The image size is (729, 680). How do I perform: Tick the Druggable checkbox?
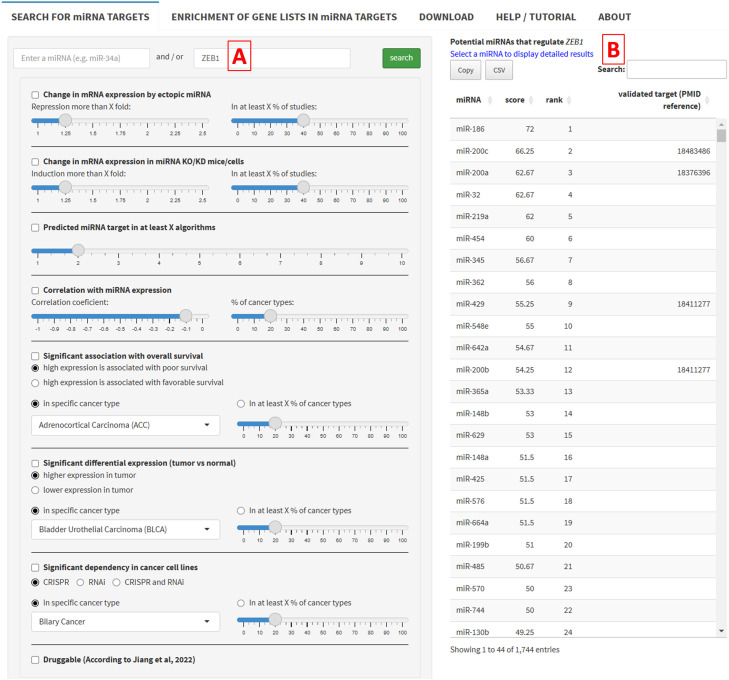(x=35, y=660)
